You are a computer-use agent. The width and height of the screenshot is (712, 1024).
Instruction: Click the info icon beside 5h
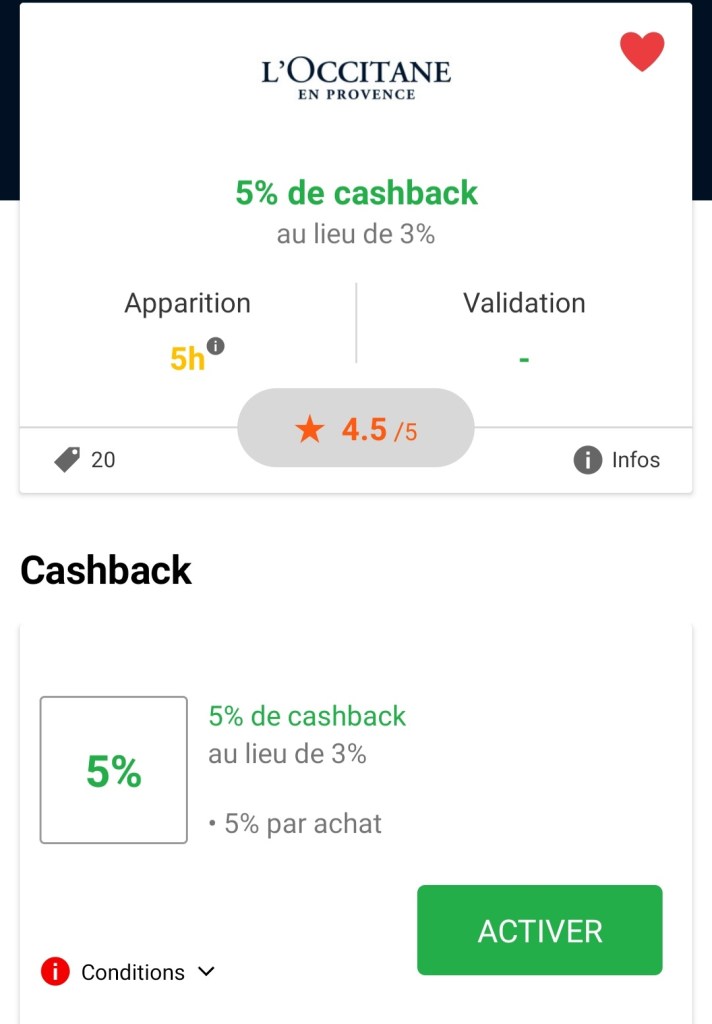click(x=215, y=346)
